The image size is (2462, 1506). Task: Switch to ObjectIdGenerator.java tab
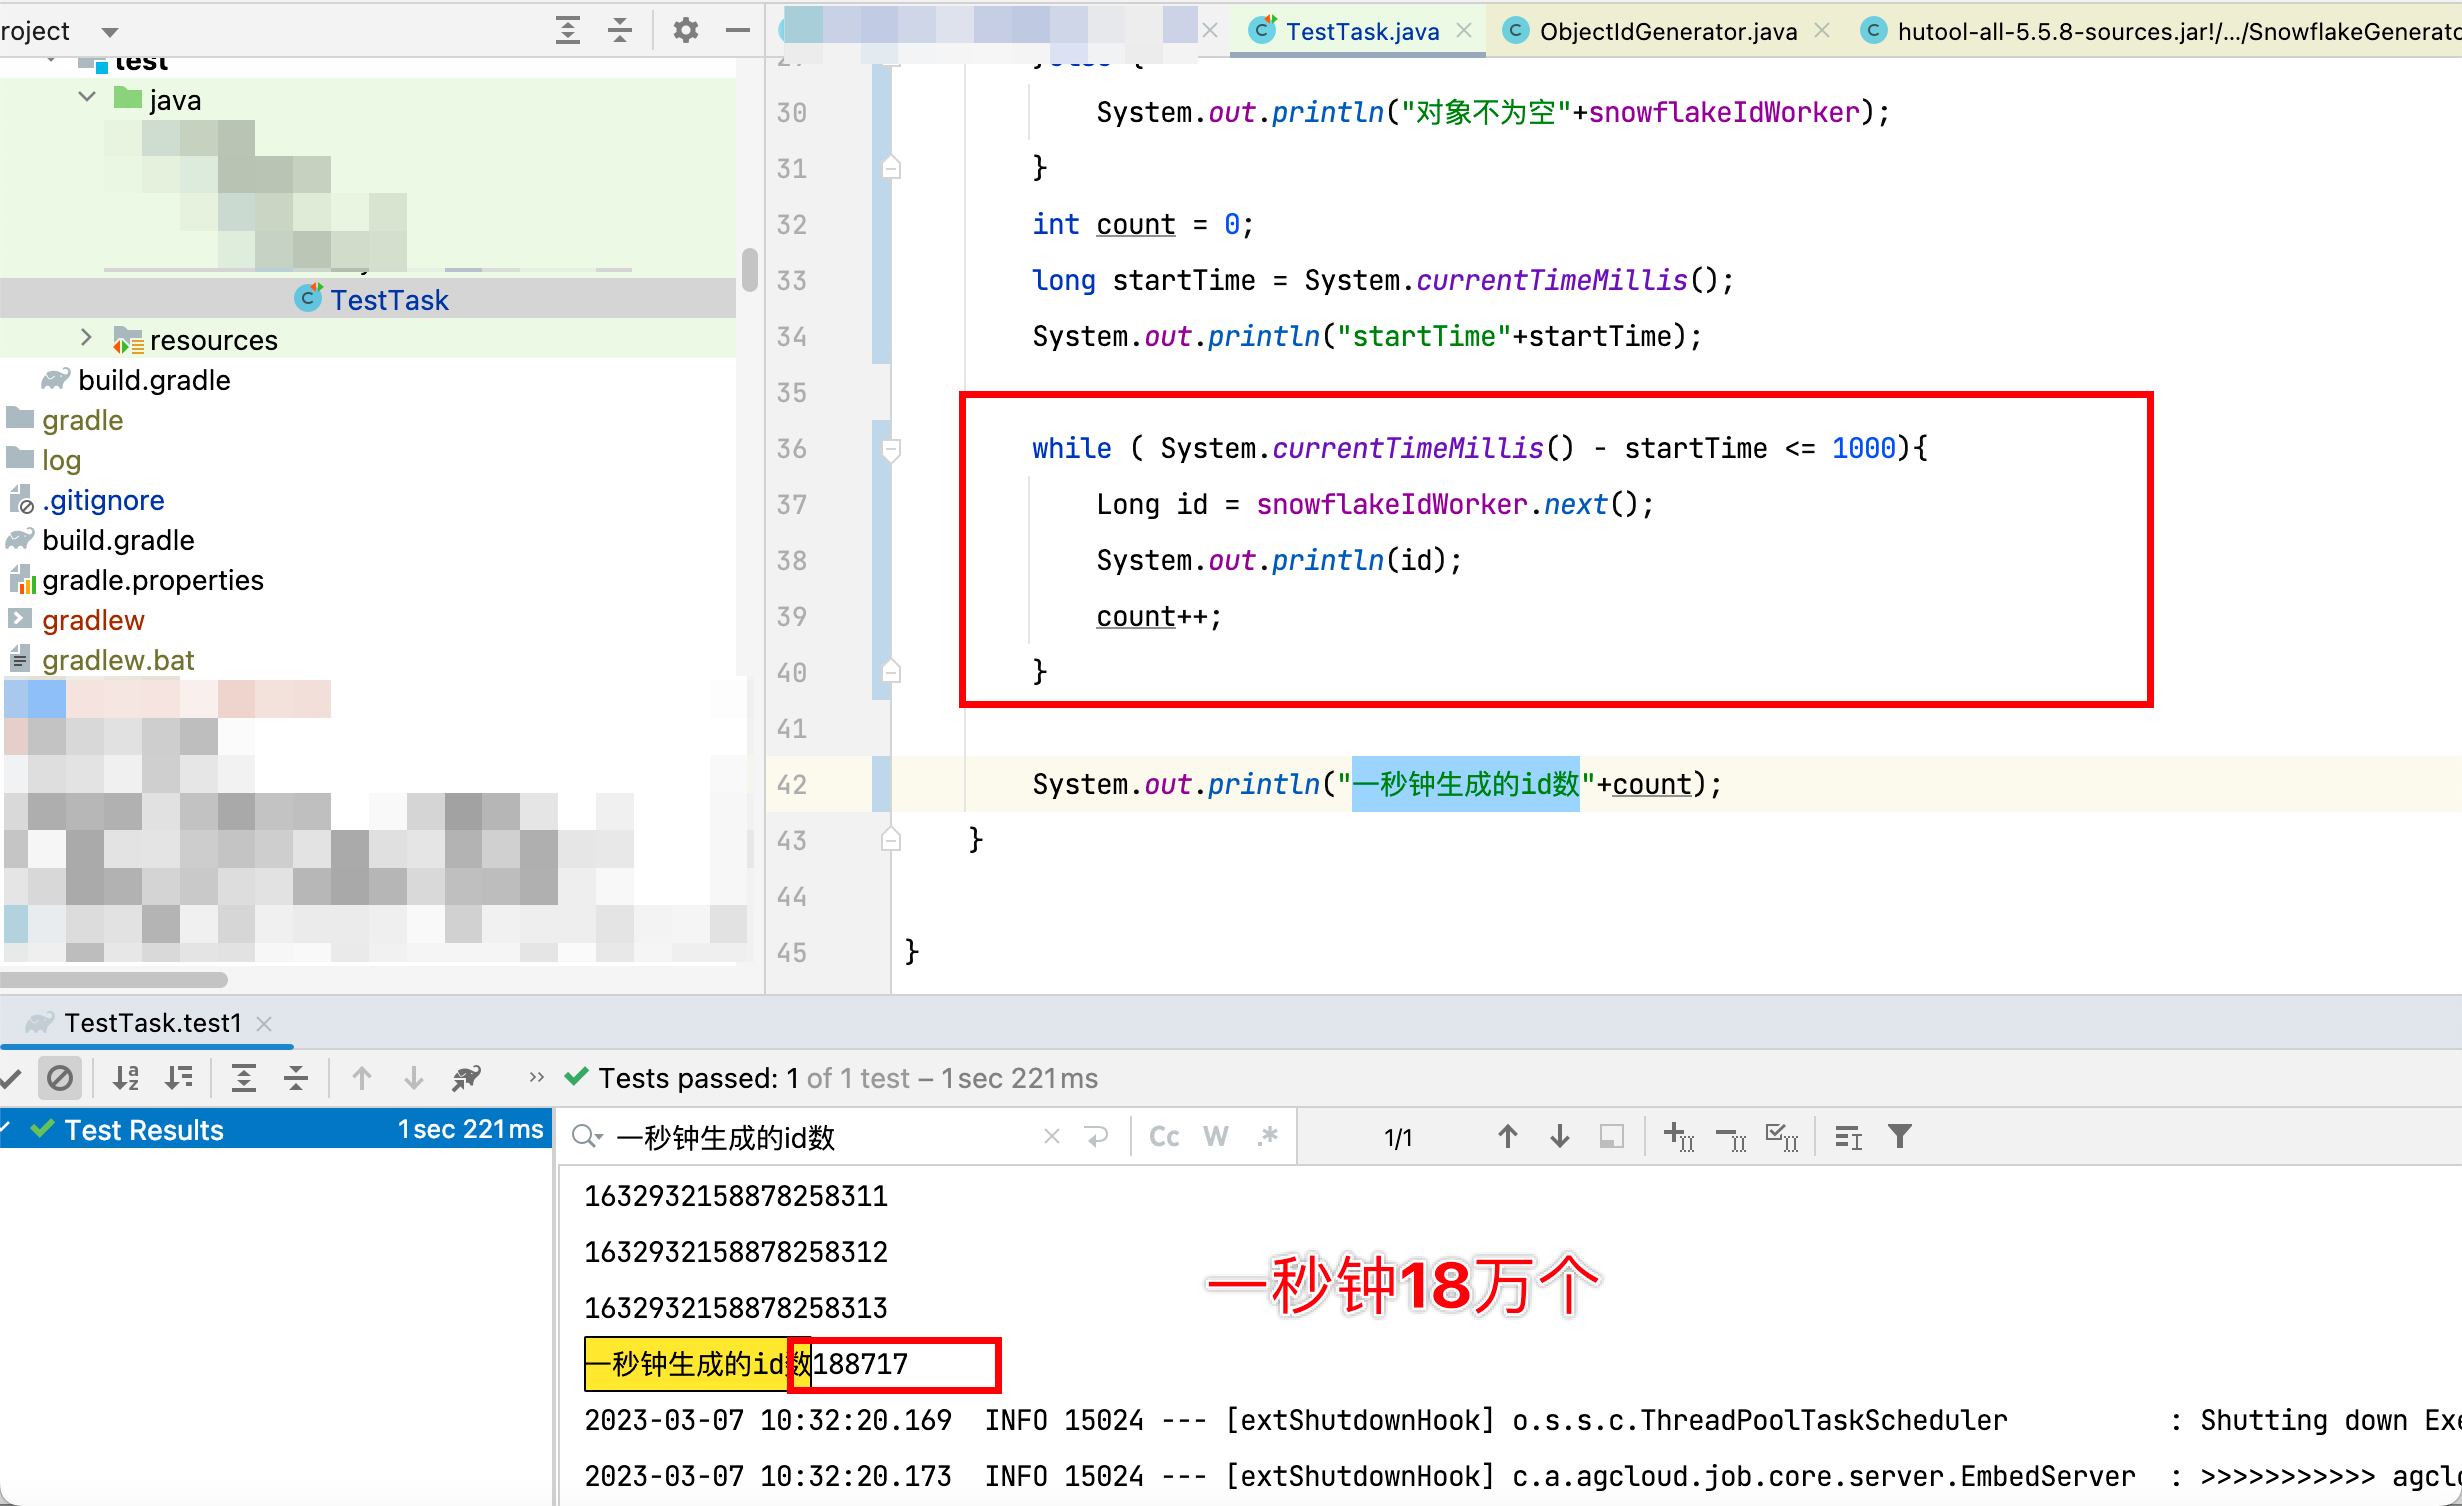(1667, 31)
